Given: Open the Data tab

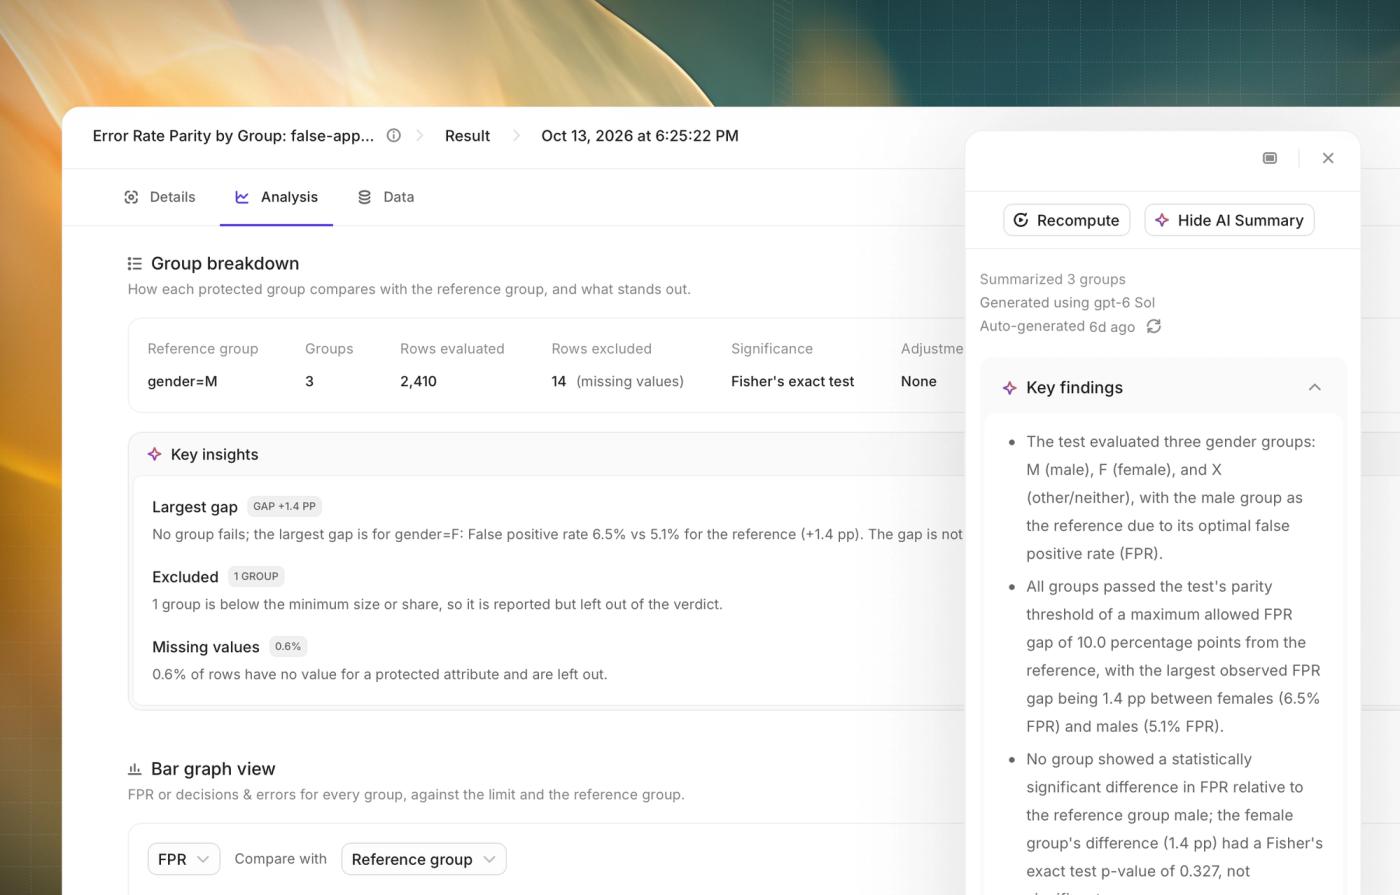Looking at the screenshot, I should [386, 197].
